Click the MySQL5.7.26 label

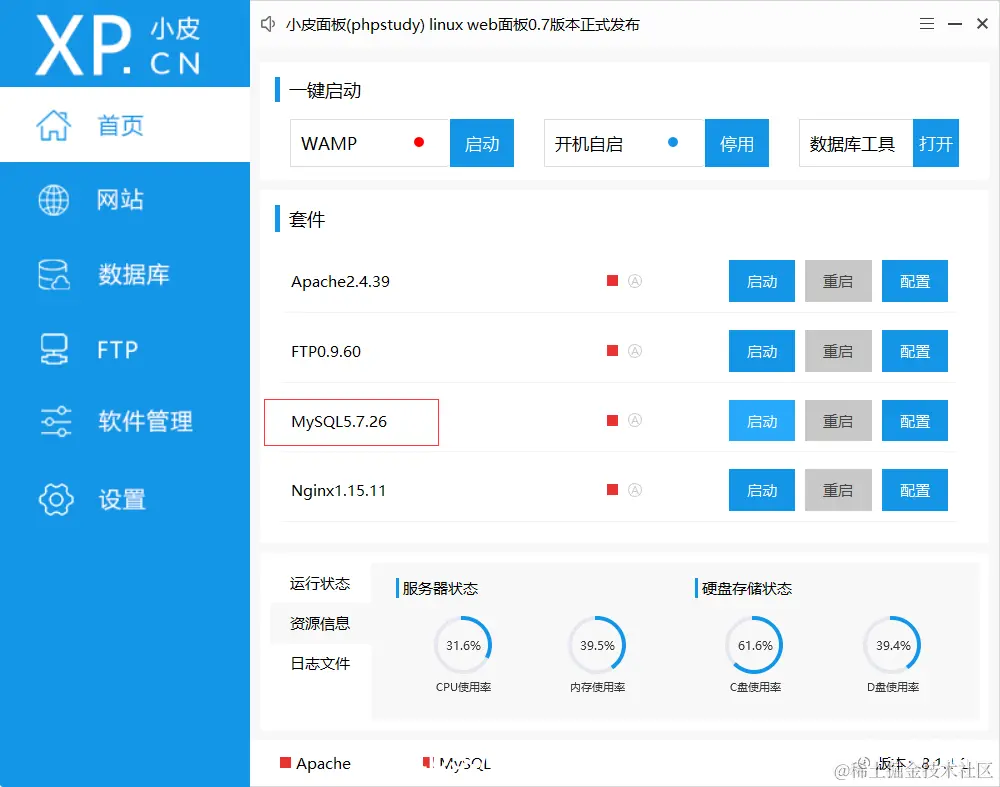339,422
